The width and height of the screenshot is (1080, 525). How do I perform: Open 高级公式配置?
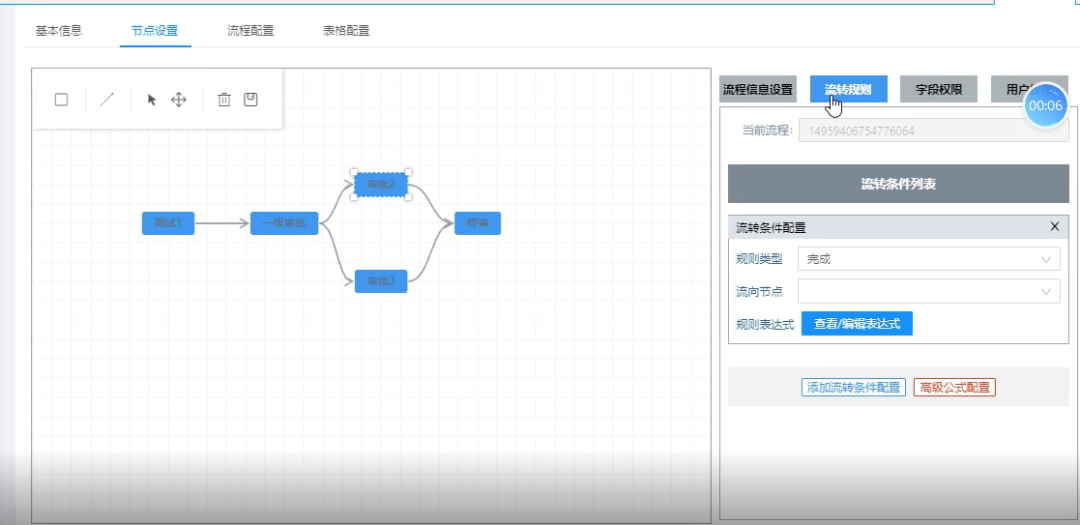pos(954,388)
